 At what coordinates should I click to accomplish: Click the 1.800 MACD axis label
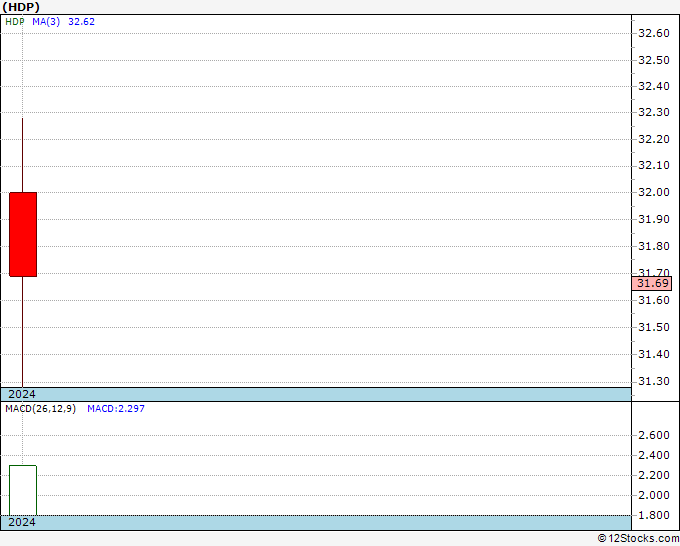pyautogui.click(x=654, y=515)
